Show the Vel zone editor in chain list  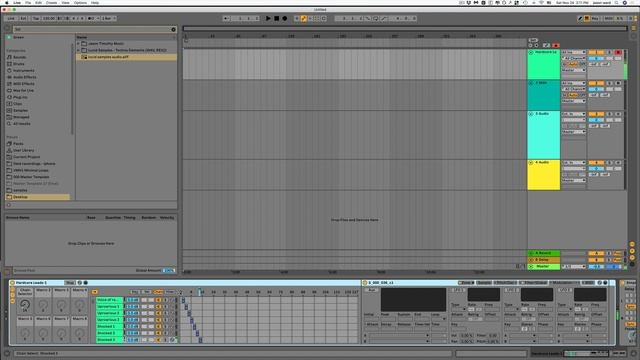[x=147, y=292]
